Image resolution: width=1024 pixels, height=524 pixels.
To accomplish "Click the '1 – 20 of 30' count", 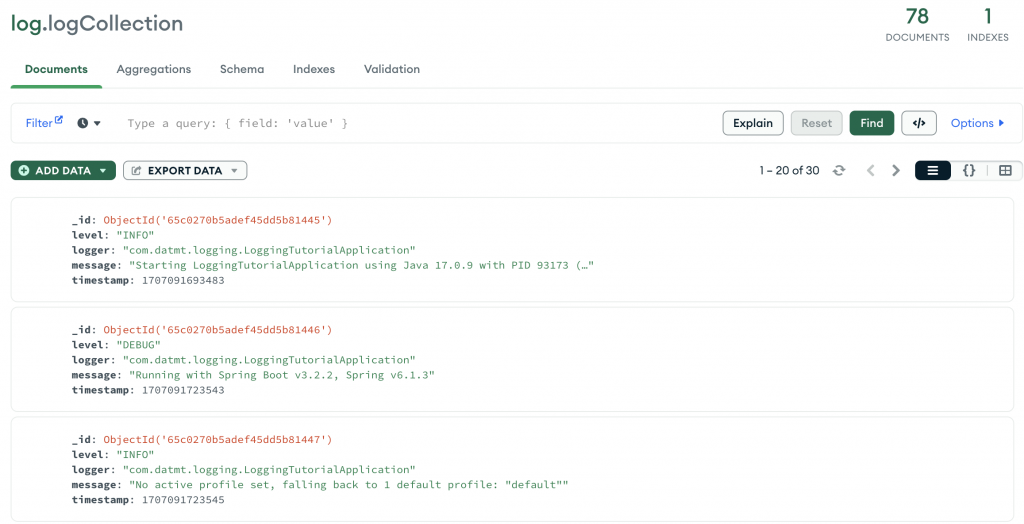I will [789, 171].
